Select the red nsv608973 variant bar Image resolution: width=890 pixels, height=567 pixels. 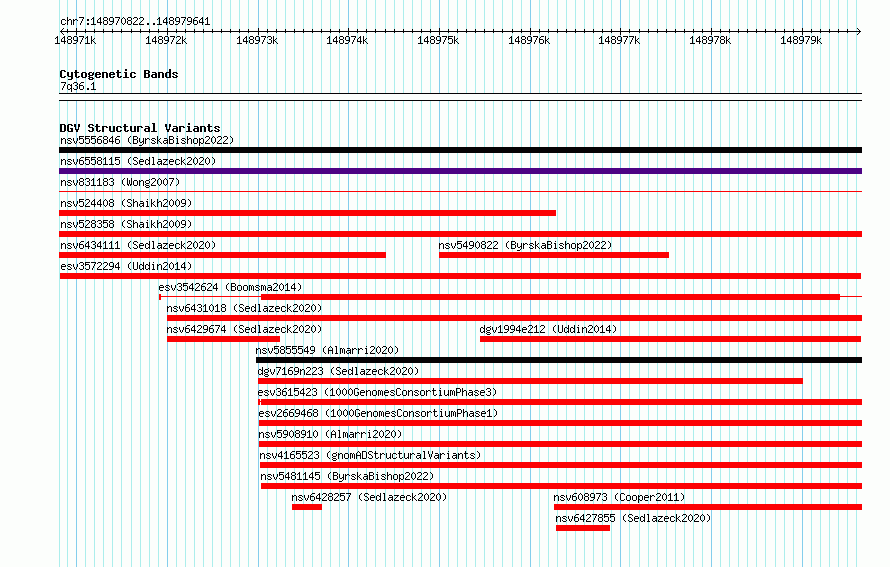coord(708,507)
